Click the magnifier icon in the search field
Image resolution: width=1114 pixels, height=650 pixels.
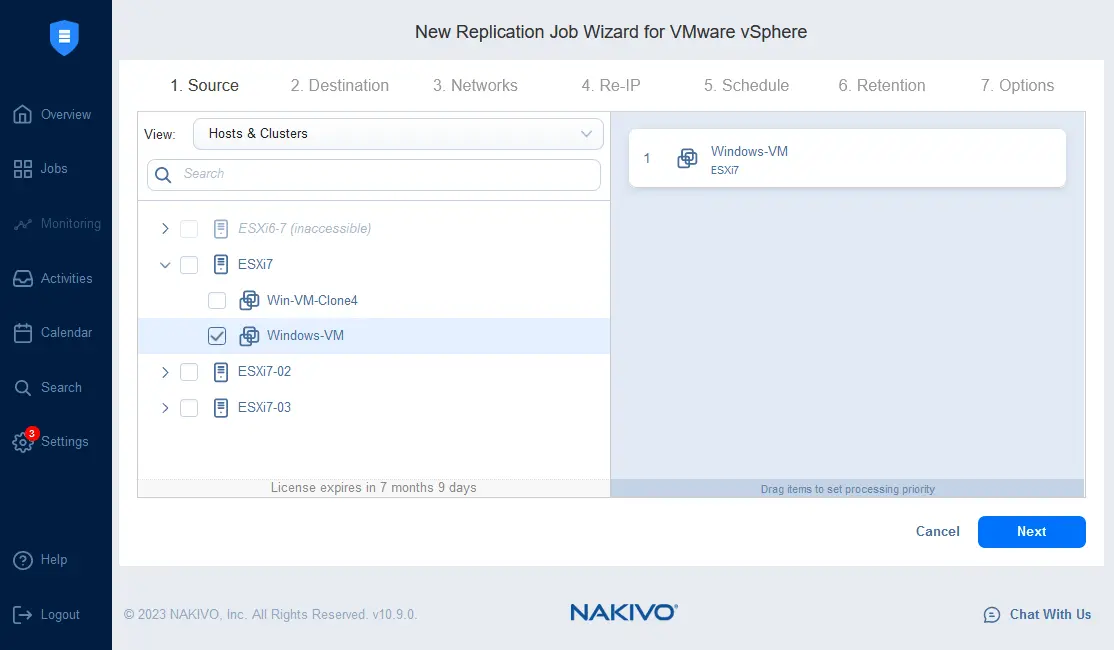tap(163, 175)
